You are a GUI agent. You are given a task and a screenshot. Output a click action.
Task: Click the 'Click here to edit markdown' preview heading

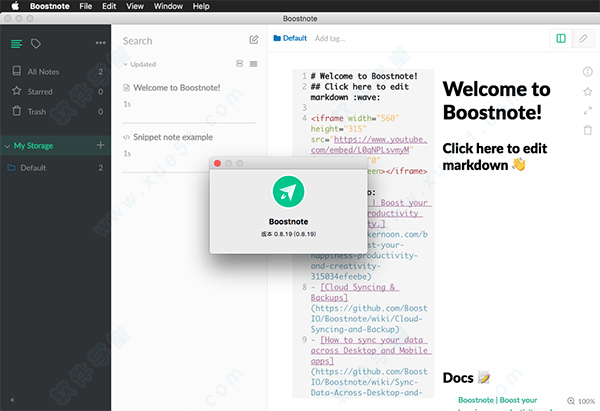pos(494,157)
